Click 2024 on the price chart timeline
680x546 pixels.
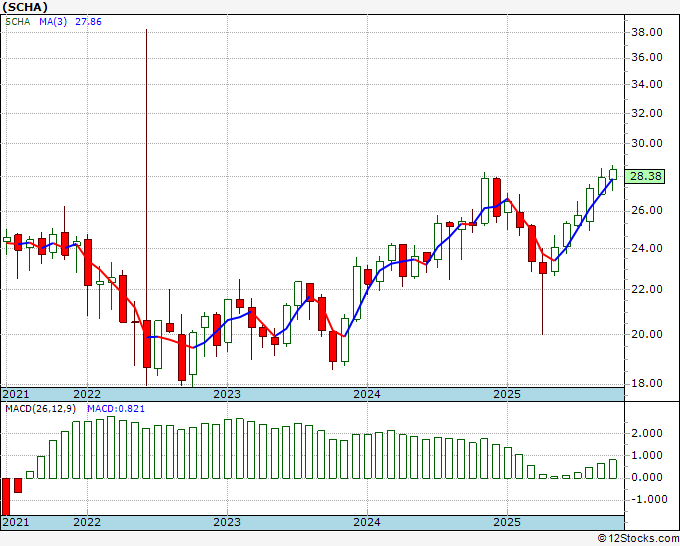coord(367,394)
